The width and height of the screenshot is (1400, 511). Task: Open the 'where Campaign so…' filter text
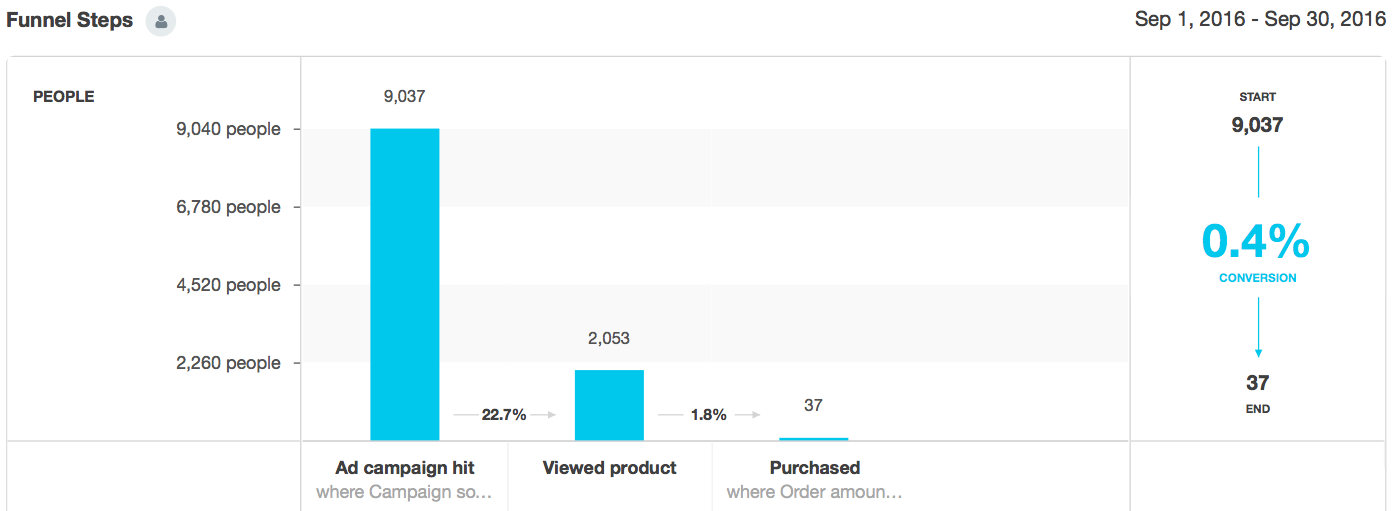point(404,492)
